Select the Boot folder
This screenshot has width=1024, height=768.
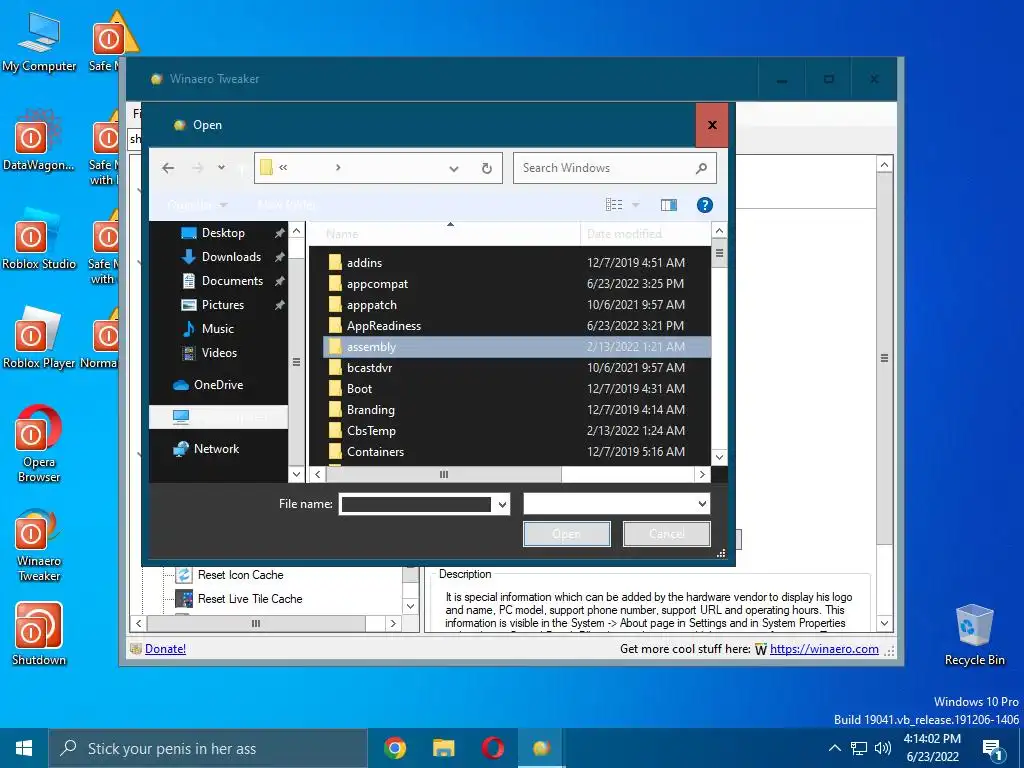[x=359, y=389]
